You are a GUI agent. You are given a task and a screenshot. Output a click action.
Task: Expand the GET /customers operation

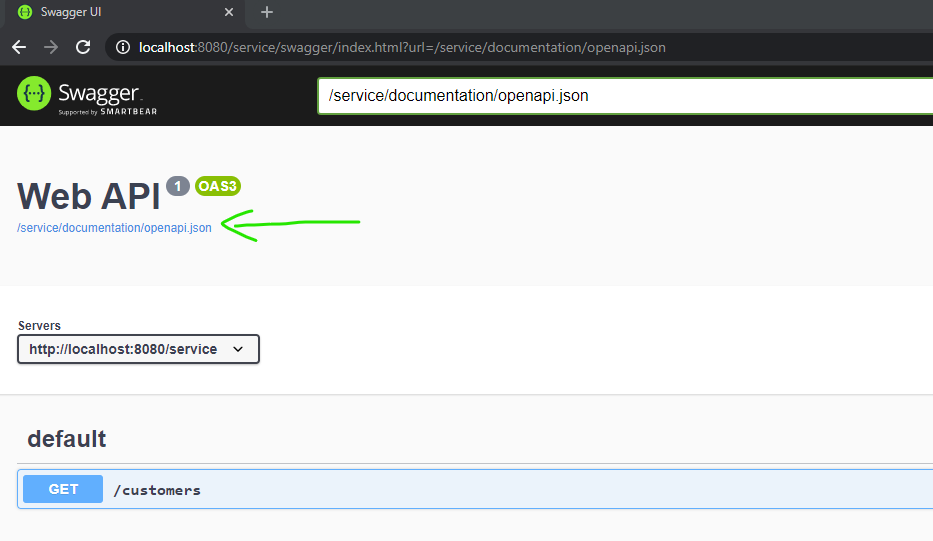pyautogui.click(x=475, y=489)
